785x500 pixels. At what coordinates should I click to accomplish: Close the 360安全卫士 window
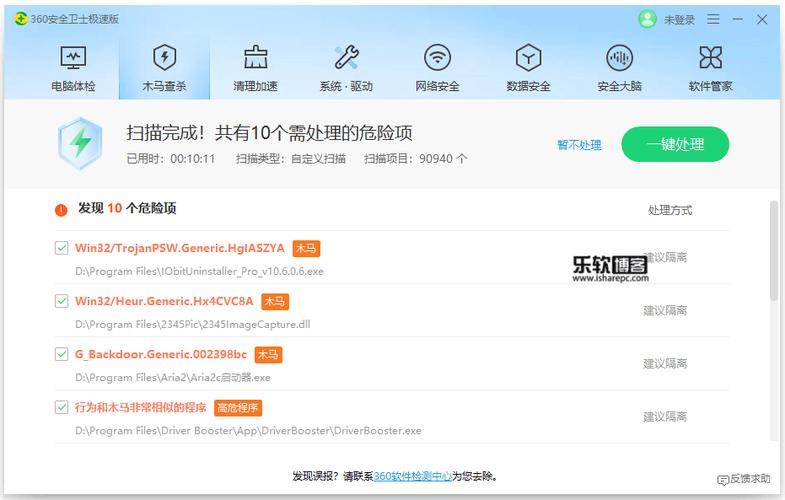tap(762, 20)
